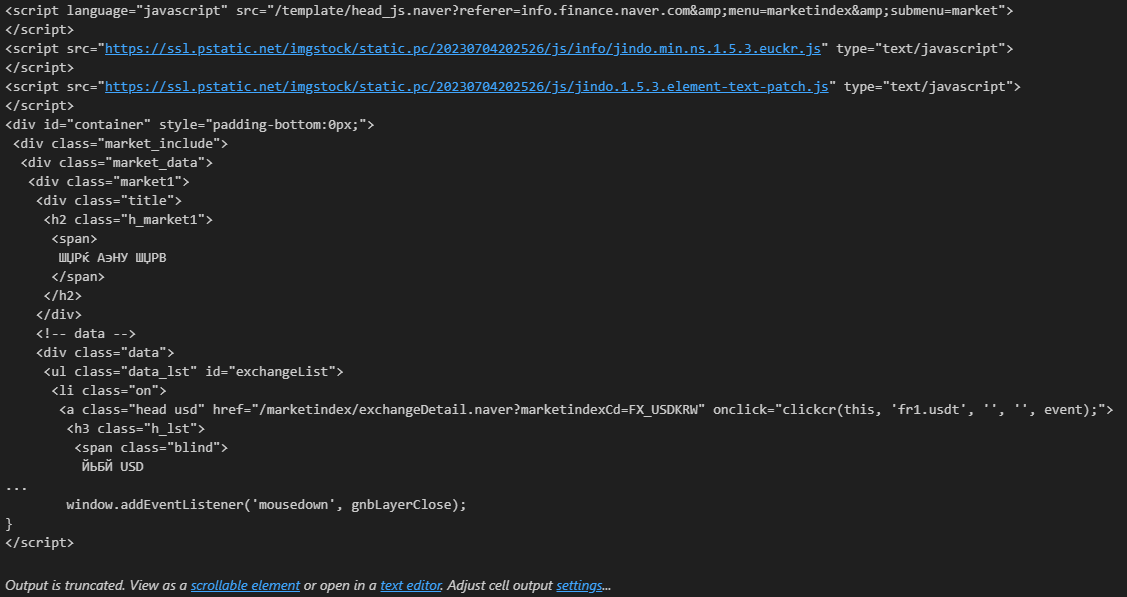Click the anchor line with FX_USDKRW href
The height and width of the screenshot is (597, 1127).
pyautogui.click(x=586, y=409)
